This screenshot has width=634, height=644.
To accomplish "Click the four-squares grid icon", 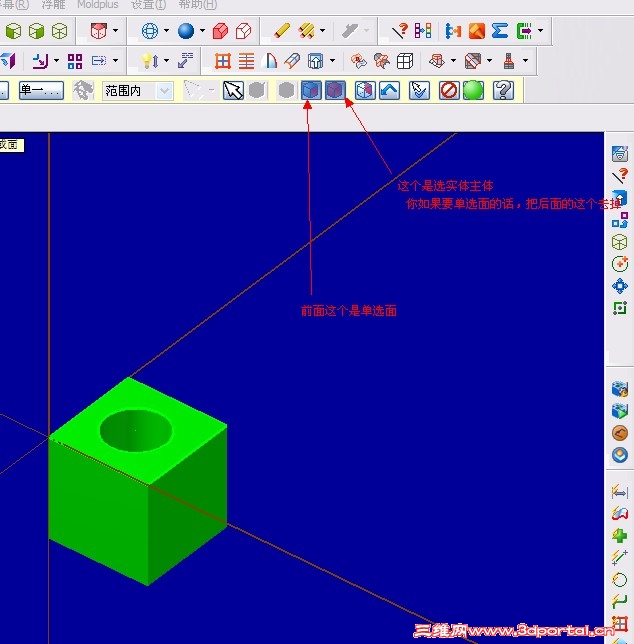I will pos(75,61).
